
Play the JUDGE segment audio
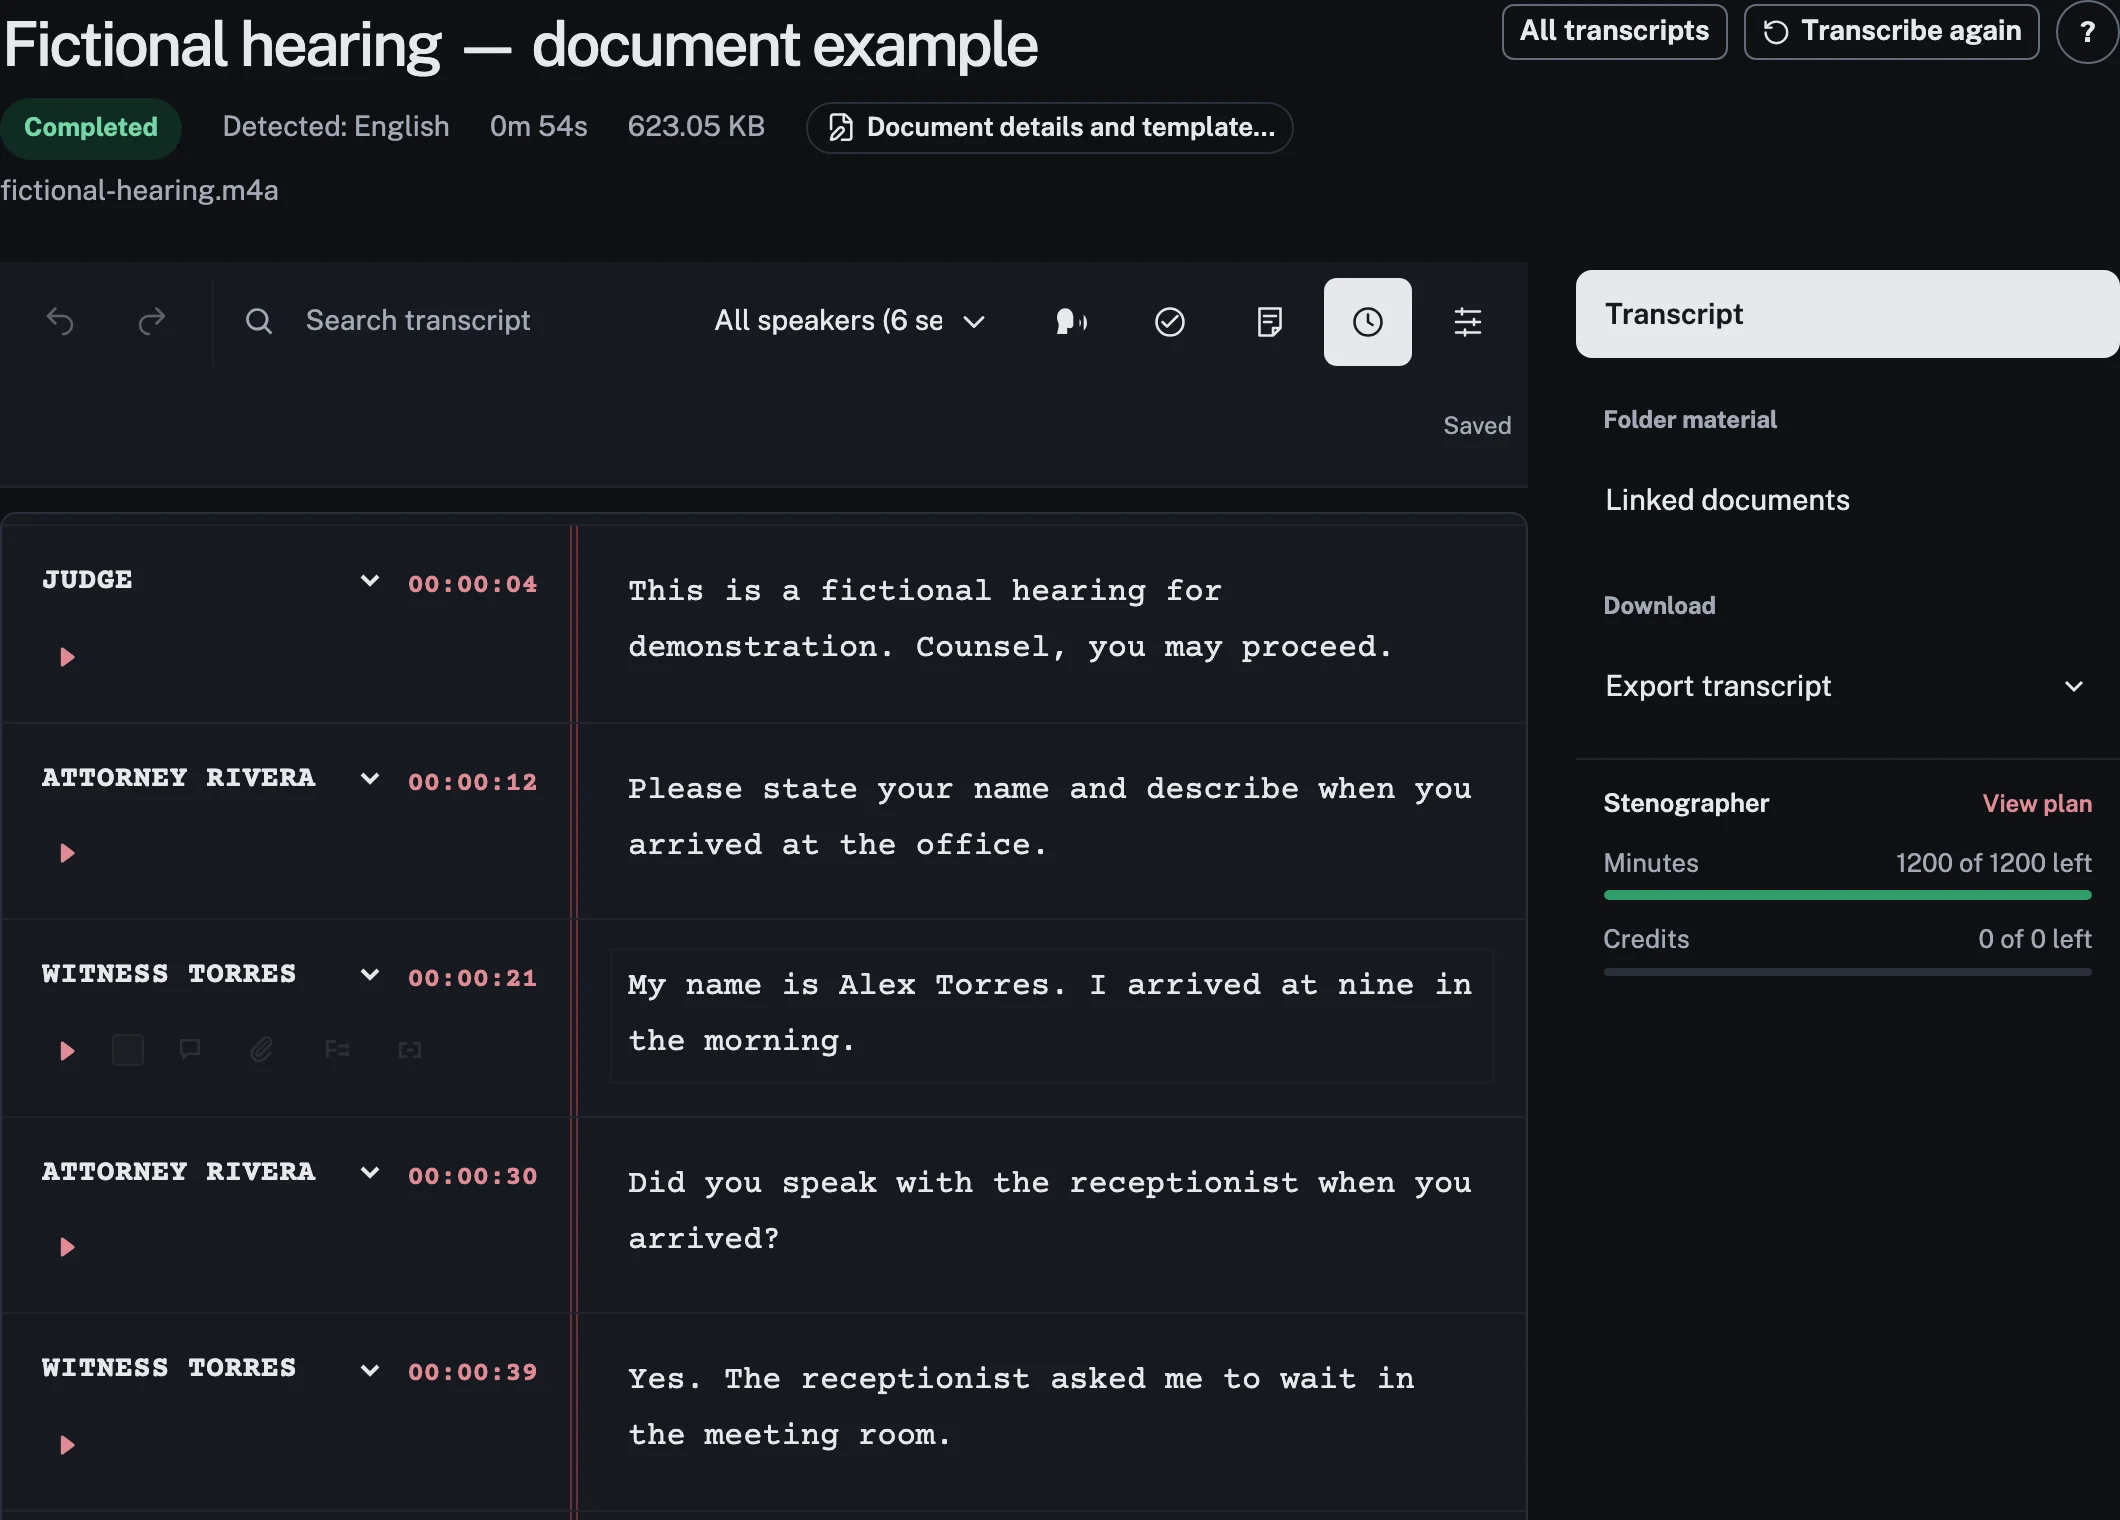pyautogui.click(x=67, y=657)
